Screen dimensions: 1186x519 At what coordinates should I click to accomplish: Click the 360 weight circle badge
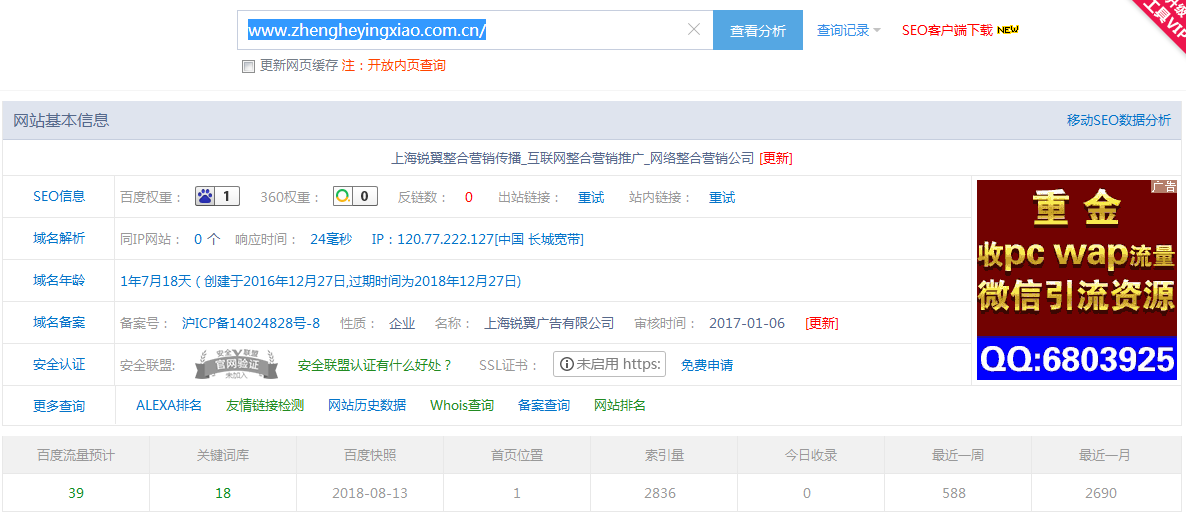click(x=355, y=197)
